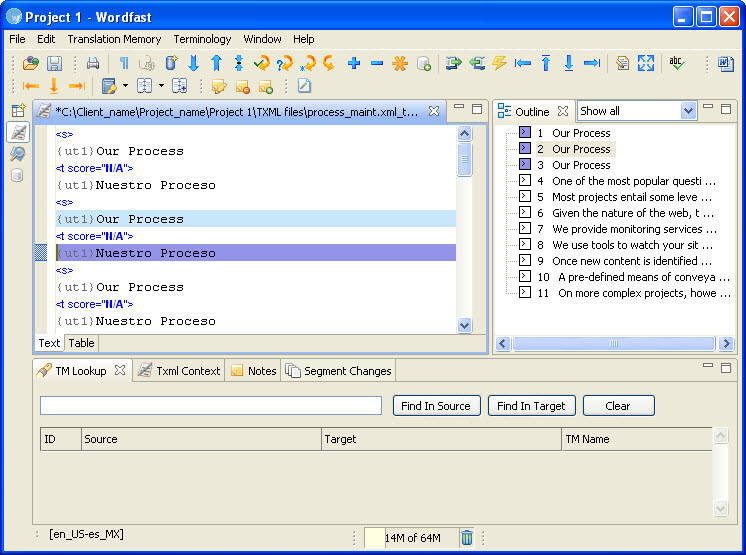746x555 pixels.
Task: Open dropdown arrow beside notebook pencil icon
Action: click(x=125, y=86)
